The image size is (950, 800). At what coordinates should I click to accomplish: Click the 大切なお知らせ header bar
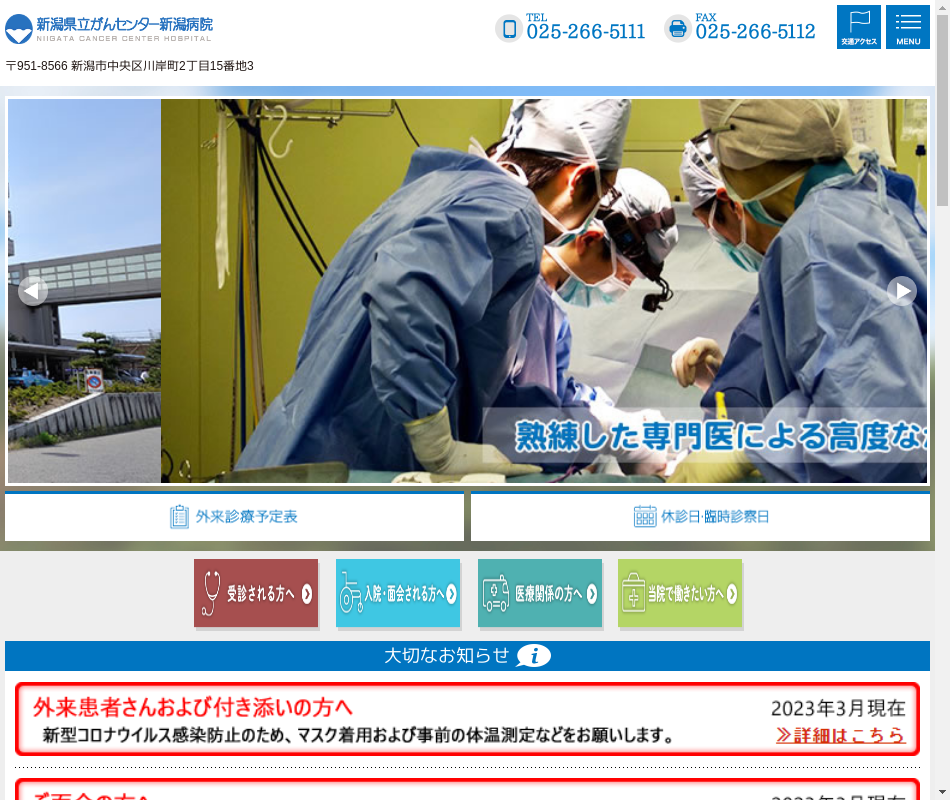467,656
